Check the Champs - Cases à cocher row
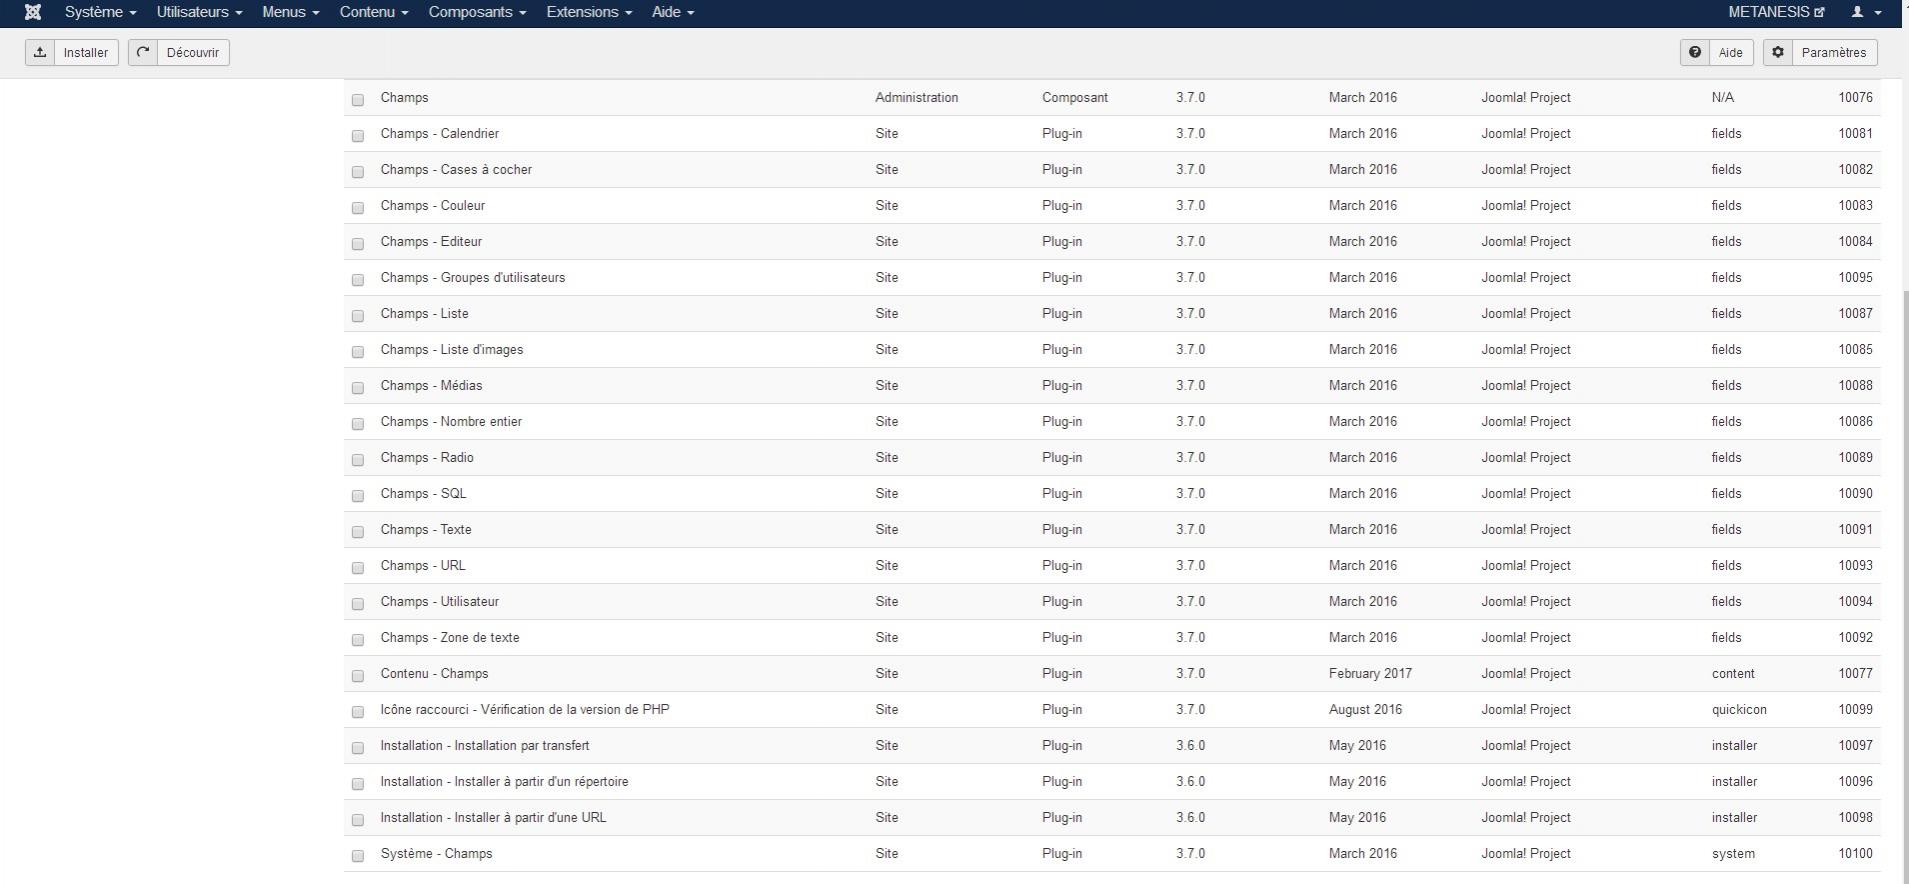The height and width of the screenshot is (884, 1909). [358, 171]
